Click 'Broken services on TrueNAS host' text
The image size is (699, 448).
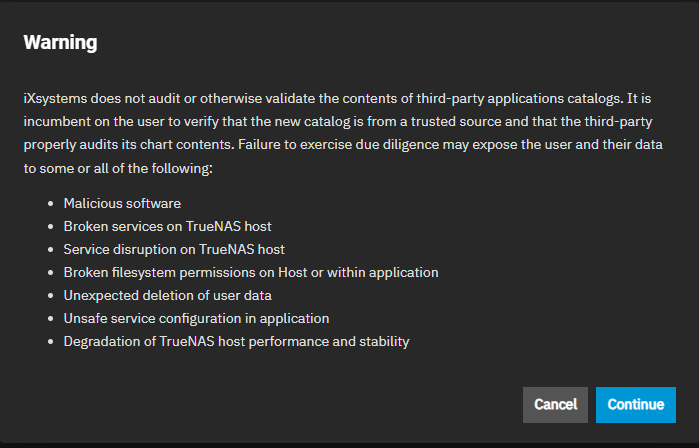coord(166,226)
